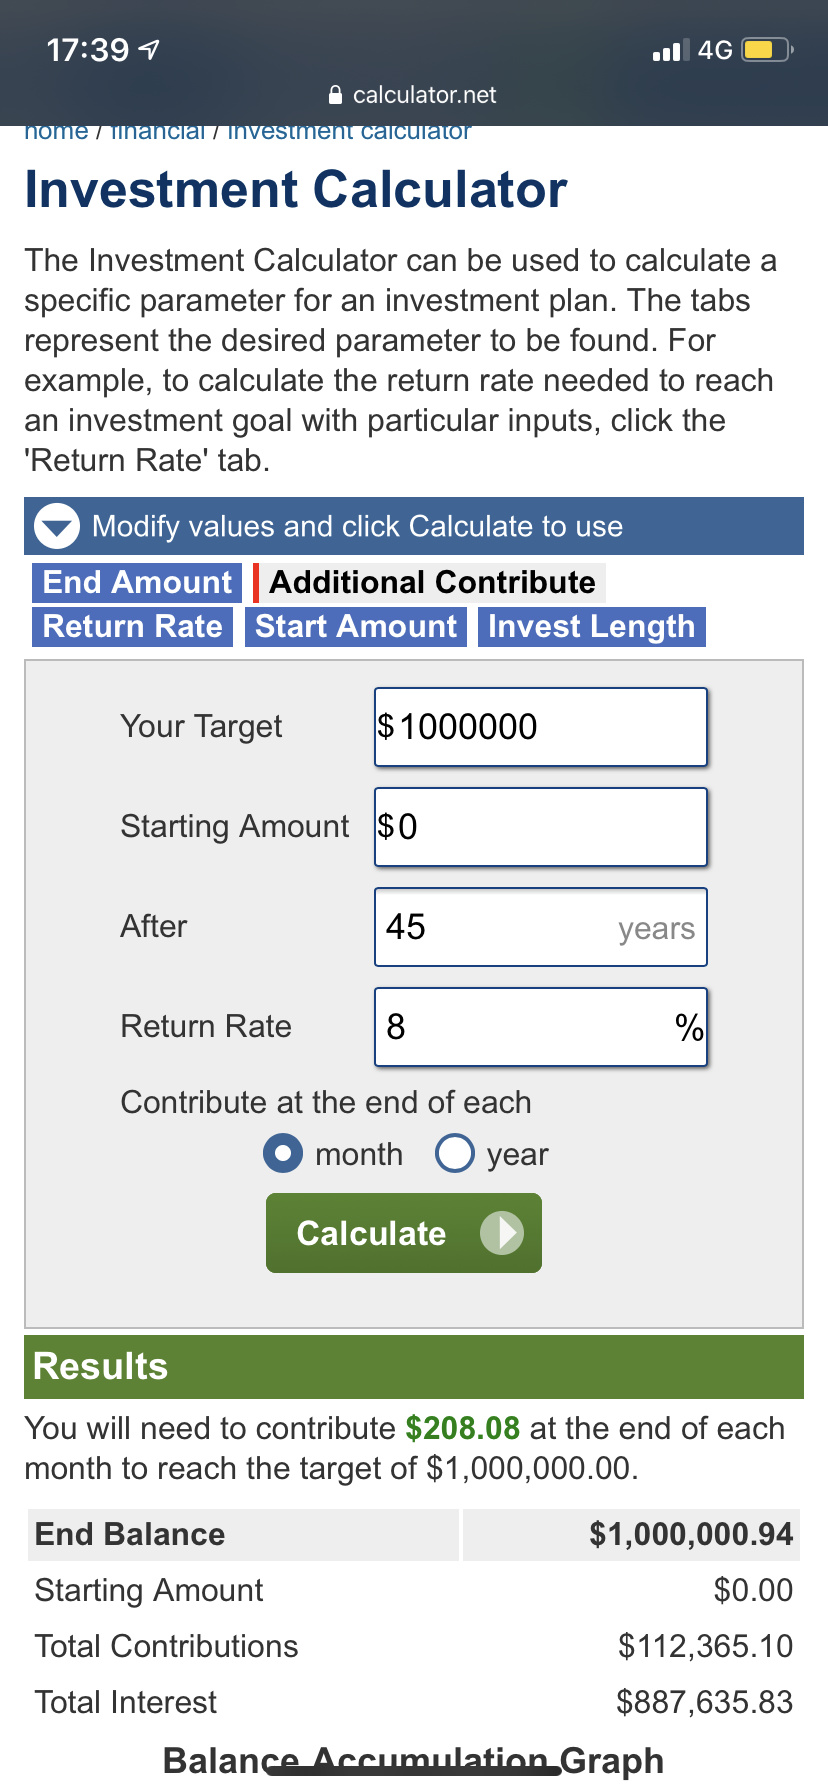828x1792 pixels.
Task: Tap the cellular signal bars icon
Action: (x=666, y=50)
